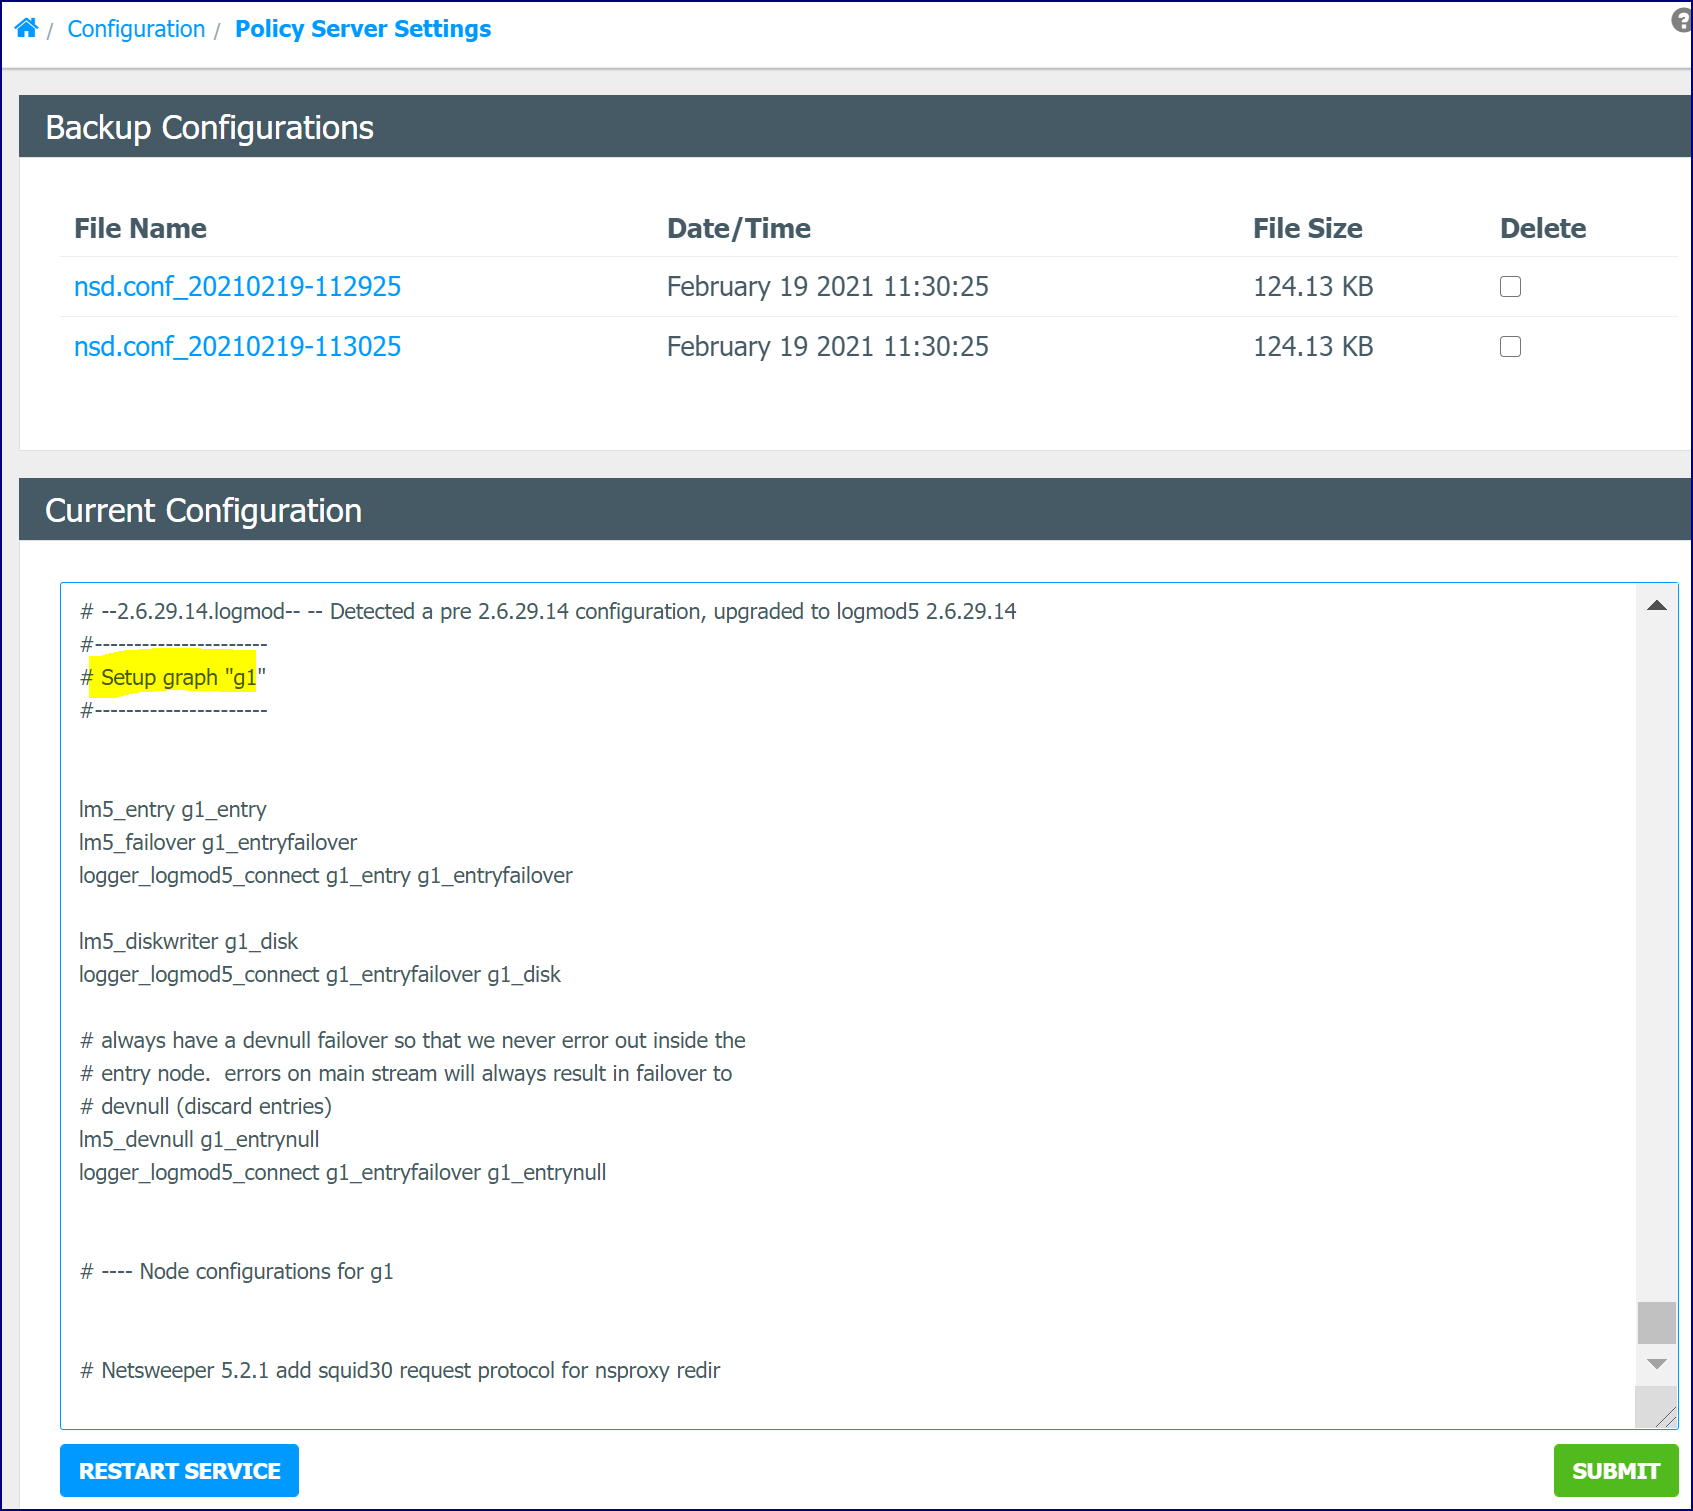This screenshot has width=1693, height=1511.
Task: Click the Netsweeper 5.2.1 squid30 comment line
Action: click(x=400, y=1370)
